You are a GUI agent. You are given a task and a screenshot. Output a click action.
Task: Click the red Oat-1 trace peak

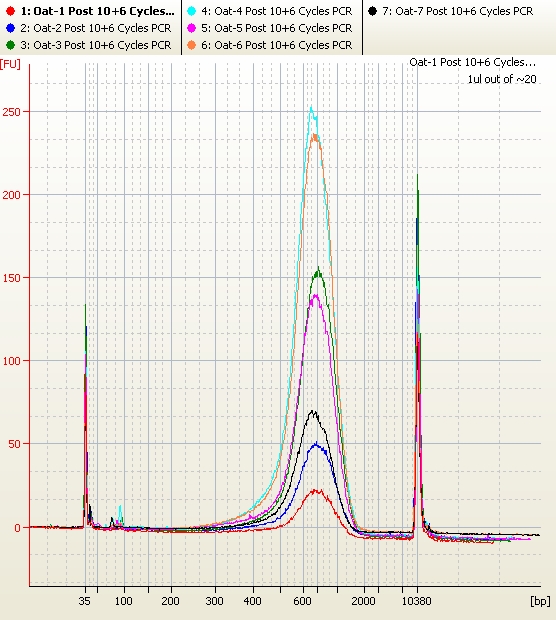317,491
